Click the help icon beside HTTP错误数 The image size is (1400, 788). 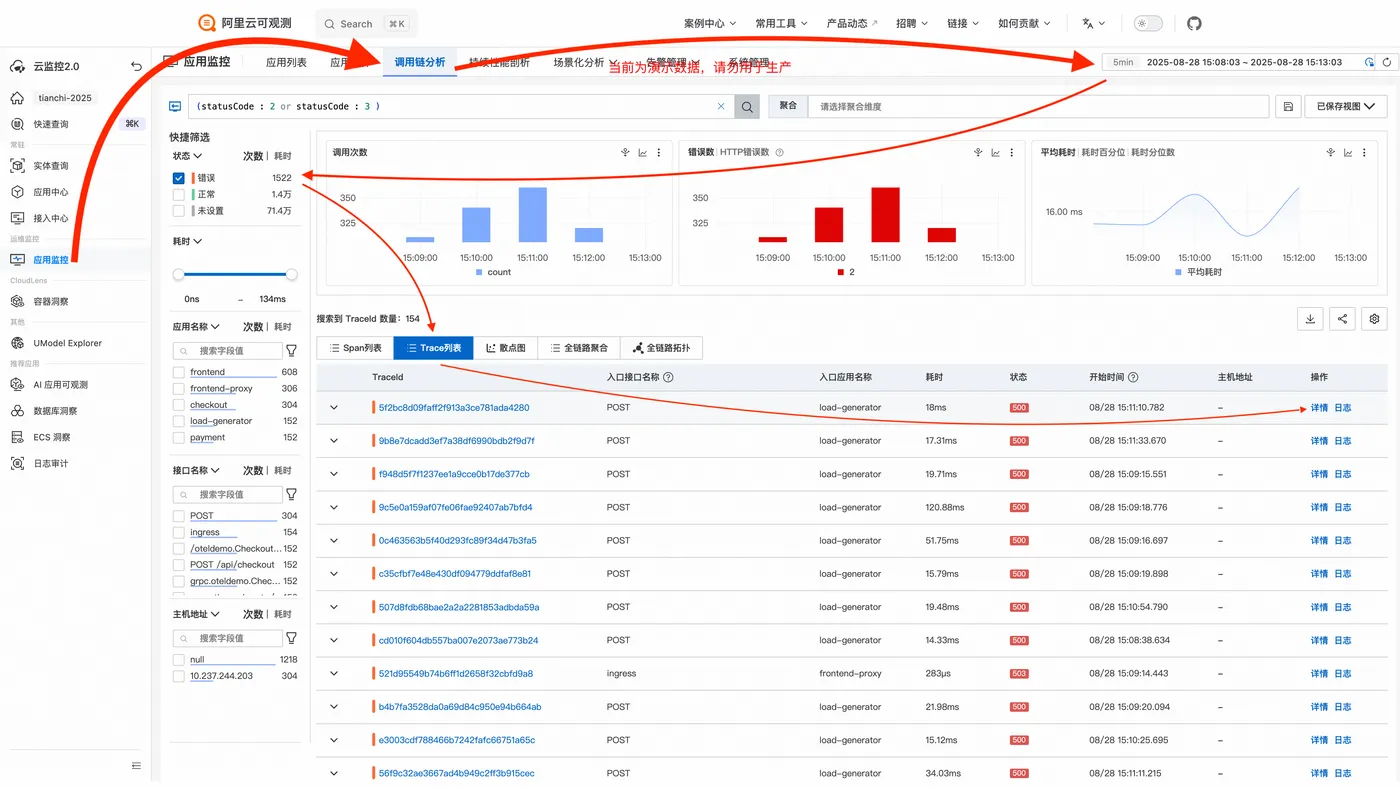[779, 153]
